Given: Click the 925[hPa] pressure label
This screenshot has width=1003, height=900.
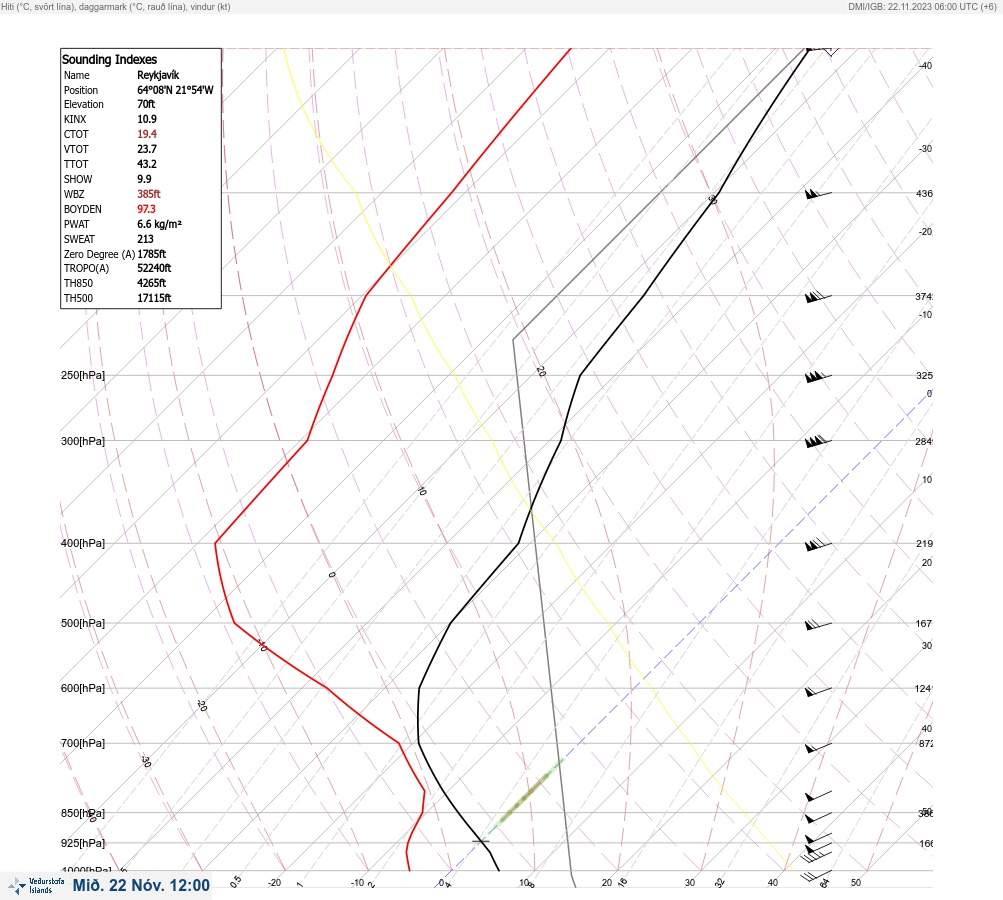Looking at the screenshot, I should tap(83, 843).
